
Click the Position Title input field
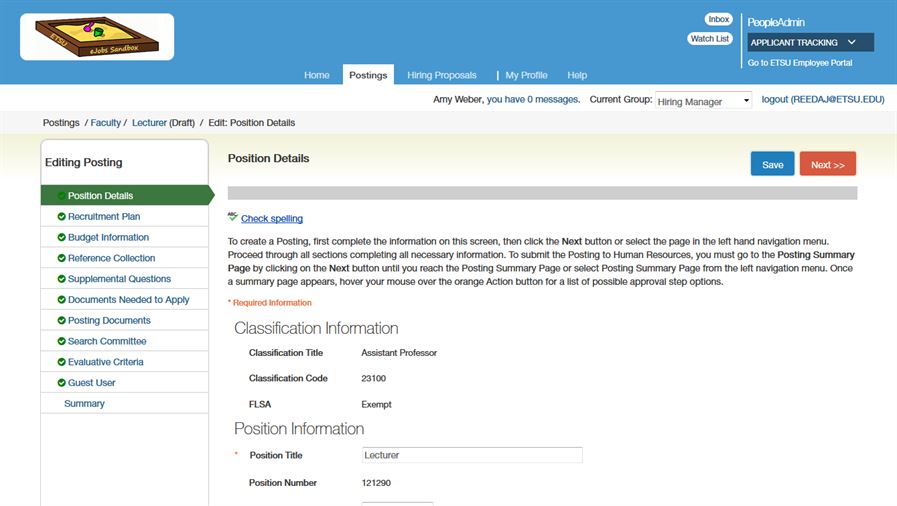(x=472, y=455)
